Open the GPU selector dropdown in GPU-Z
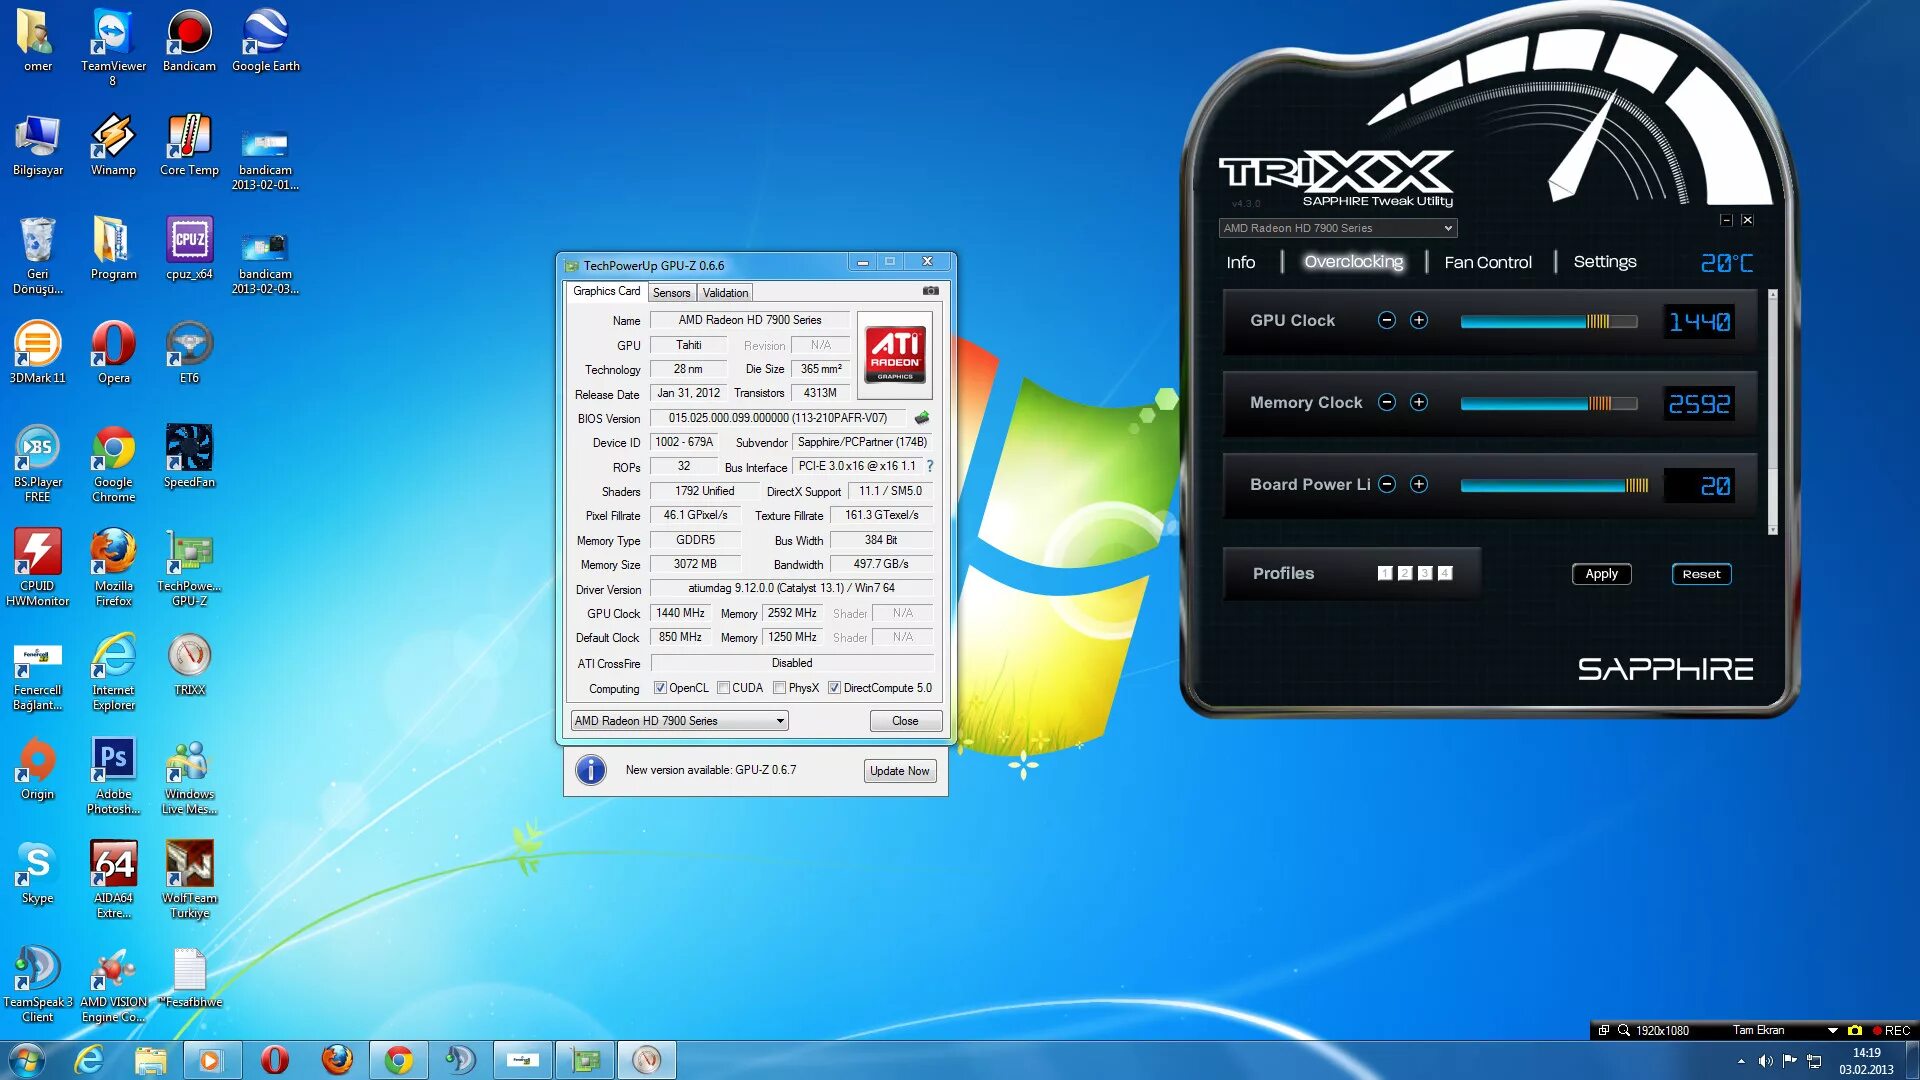1920x1080 pixels. coord(679,721)
